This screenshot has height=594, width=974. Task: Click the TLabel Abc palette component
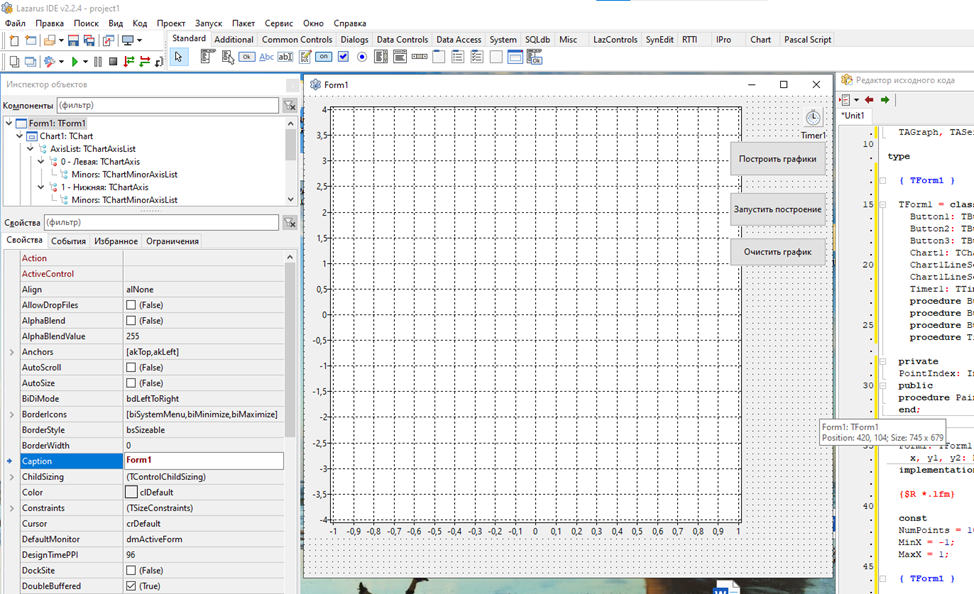tap(266, 57)
